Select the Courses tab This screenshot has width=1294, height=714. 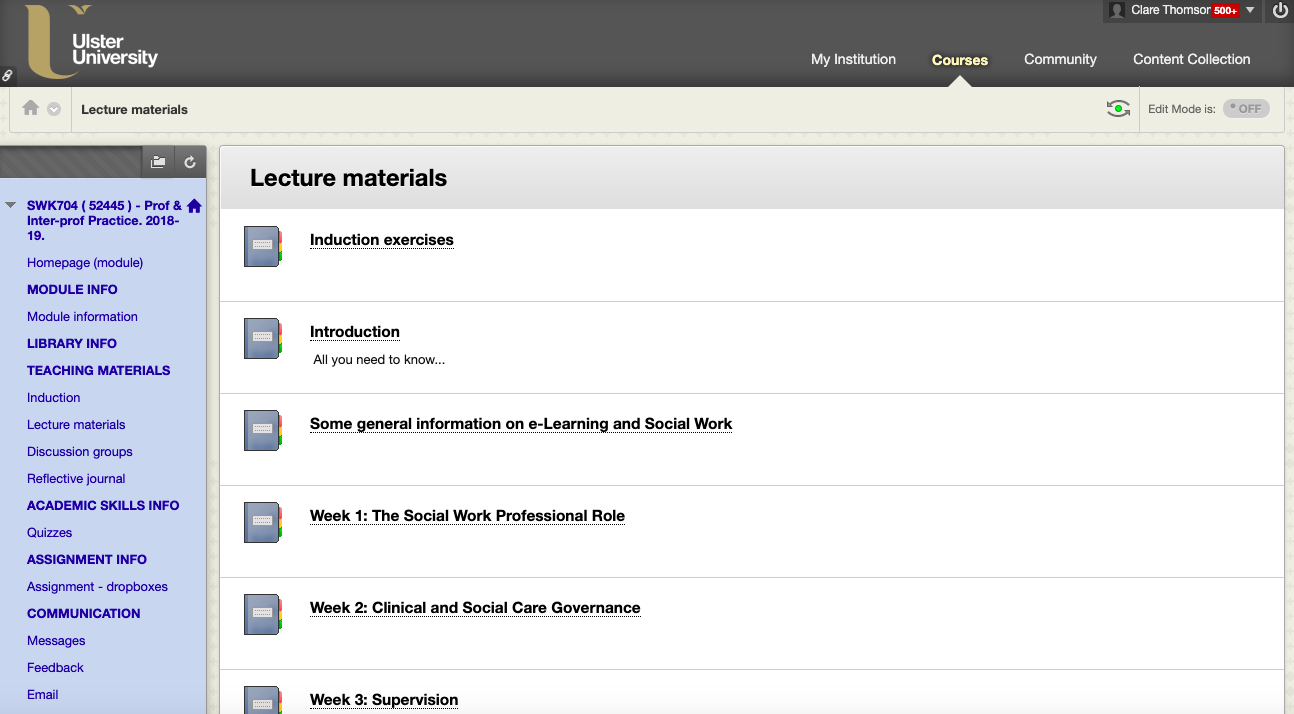(960, 60)
